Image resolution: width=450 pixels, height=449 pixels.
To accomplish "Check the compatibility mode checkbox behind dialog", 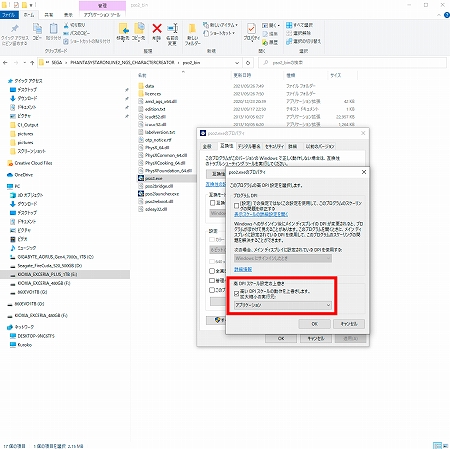I will [212, 203].
